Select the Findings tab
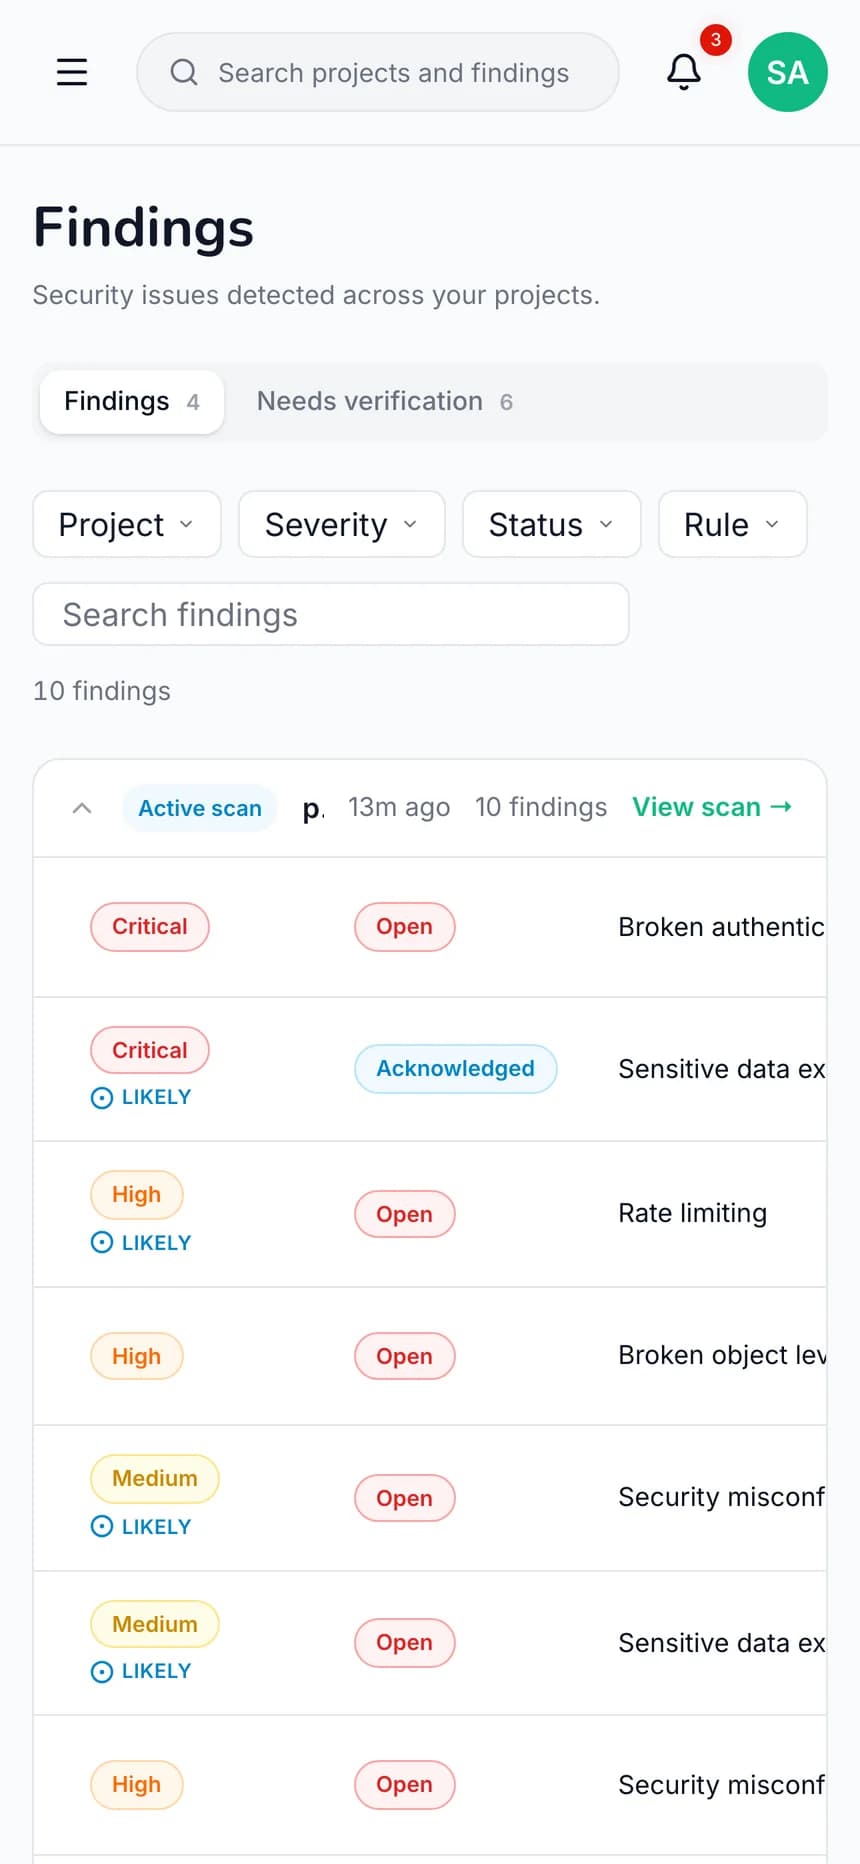The image size is (860, 1864). point(132,402)
